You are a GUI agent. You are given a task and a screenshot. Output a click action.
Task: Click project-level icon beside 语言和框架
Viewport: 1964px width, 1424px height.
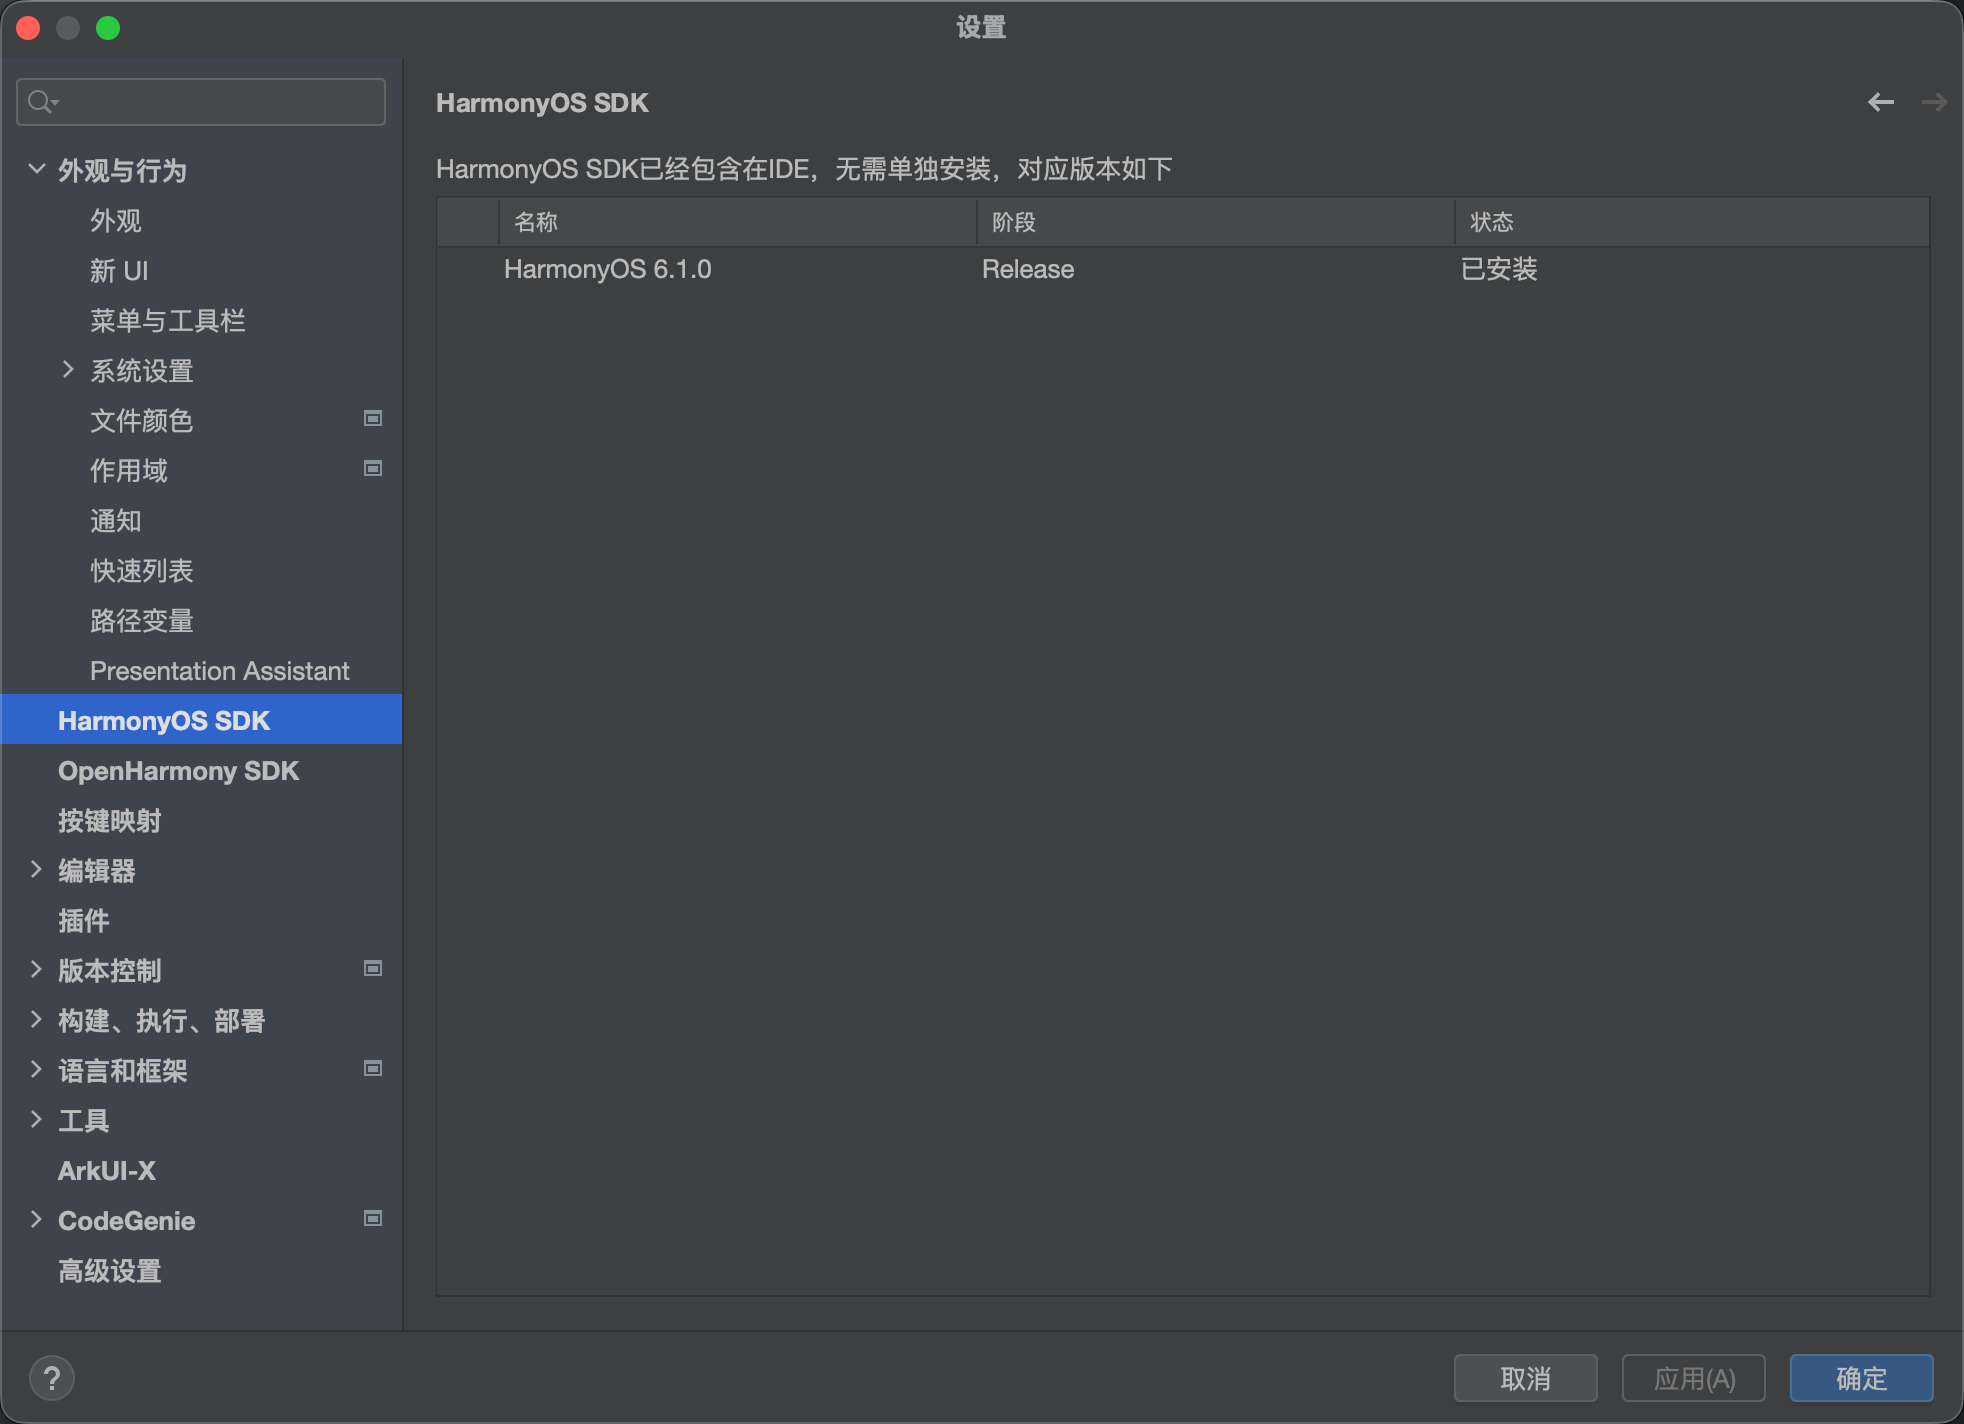(x=373, y=1069)
